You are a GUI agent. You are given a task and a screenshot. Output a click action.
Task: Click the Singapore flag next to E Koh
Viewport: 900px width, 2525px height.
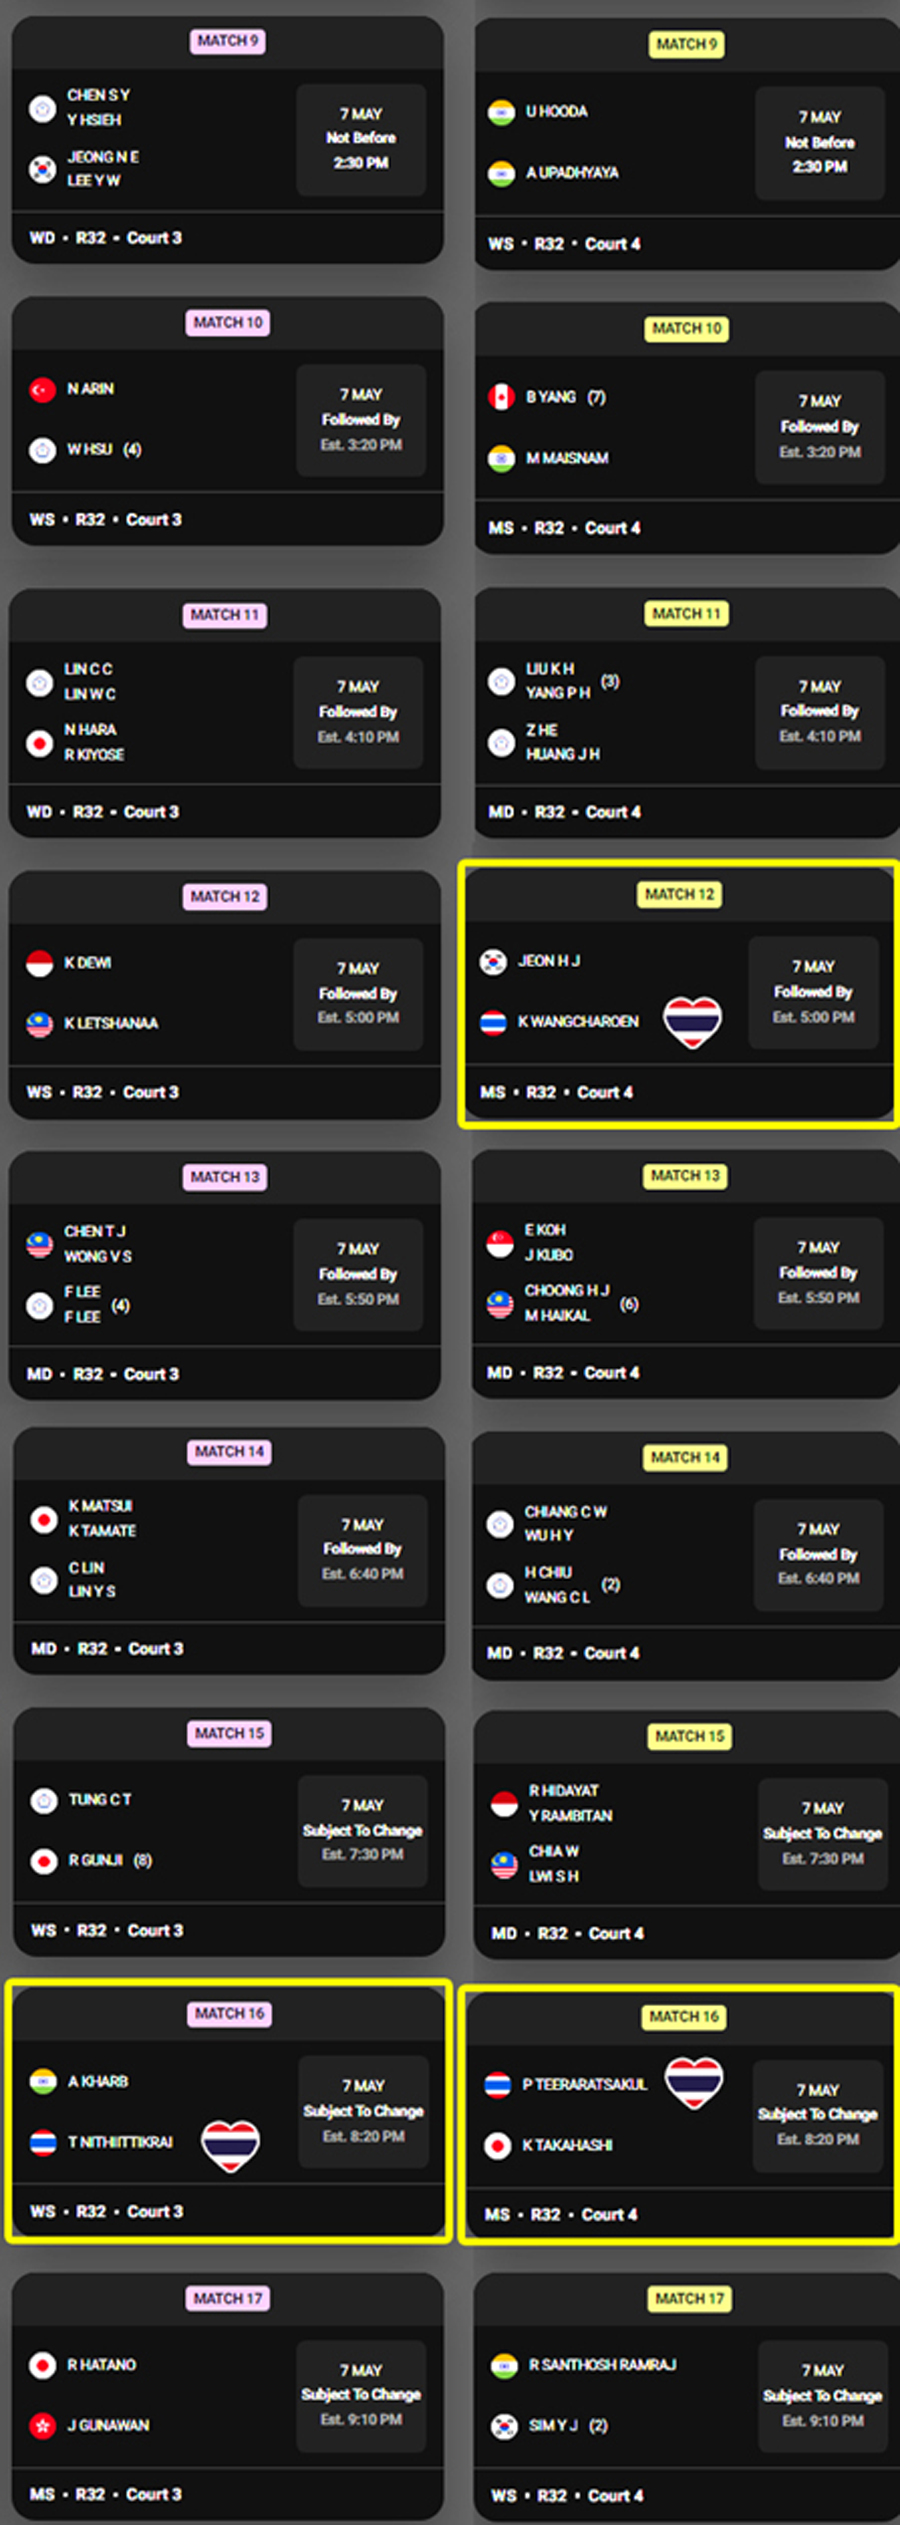click(500, 1243)
